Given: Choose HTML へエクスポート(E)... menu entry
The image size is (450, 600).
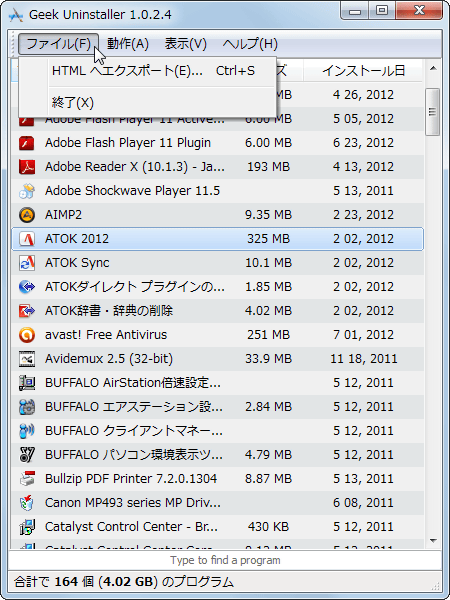Looking at the screenshot, I should [x=153, y=71].
